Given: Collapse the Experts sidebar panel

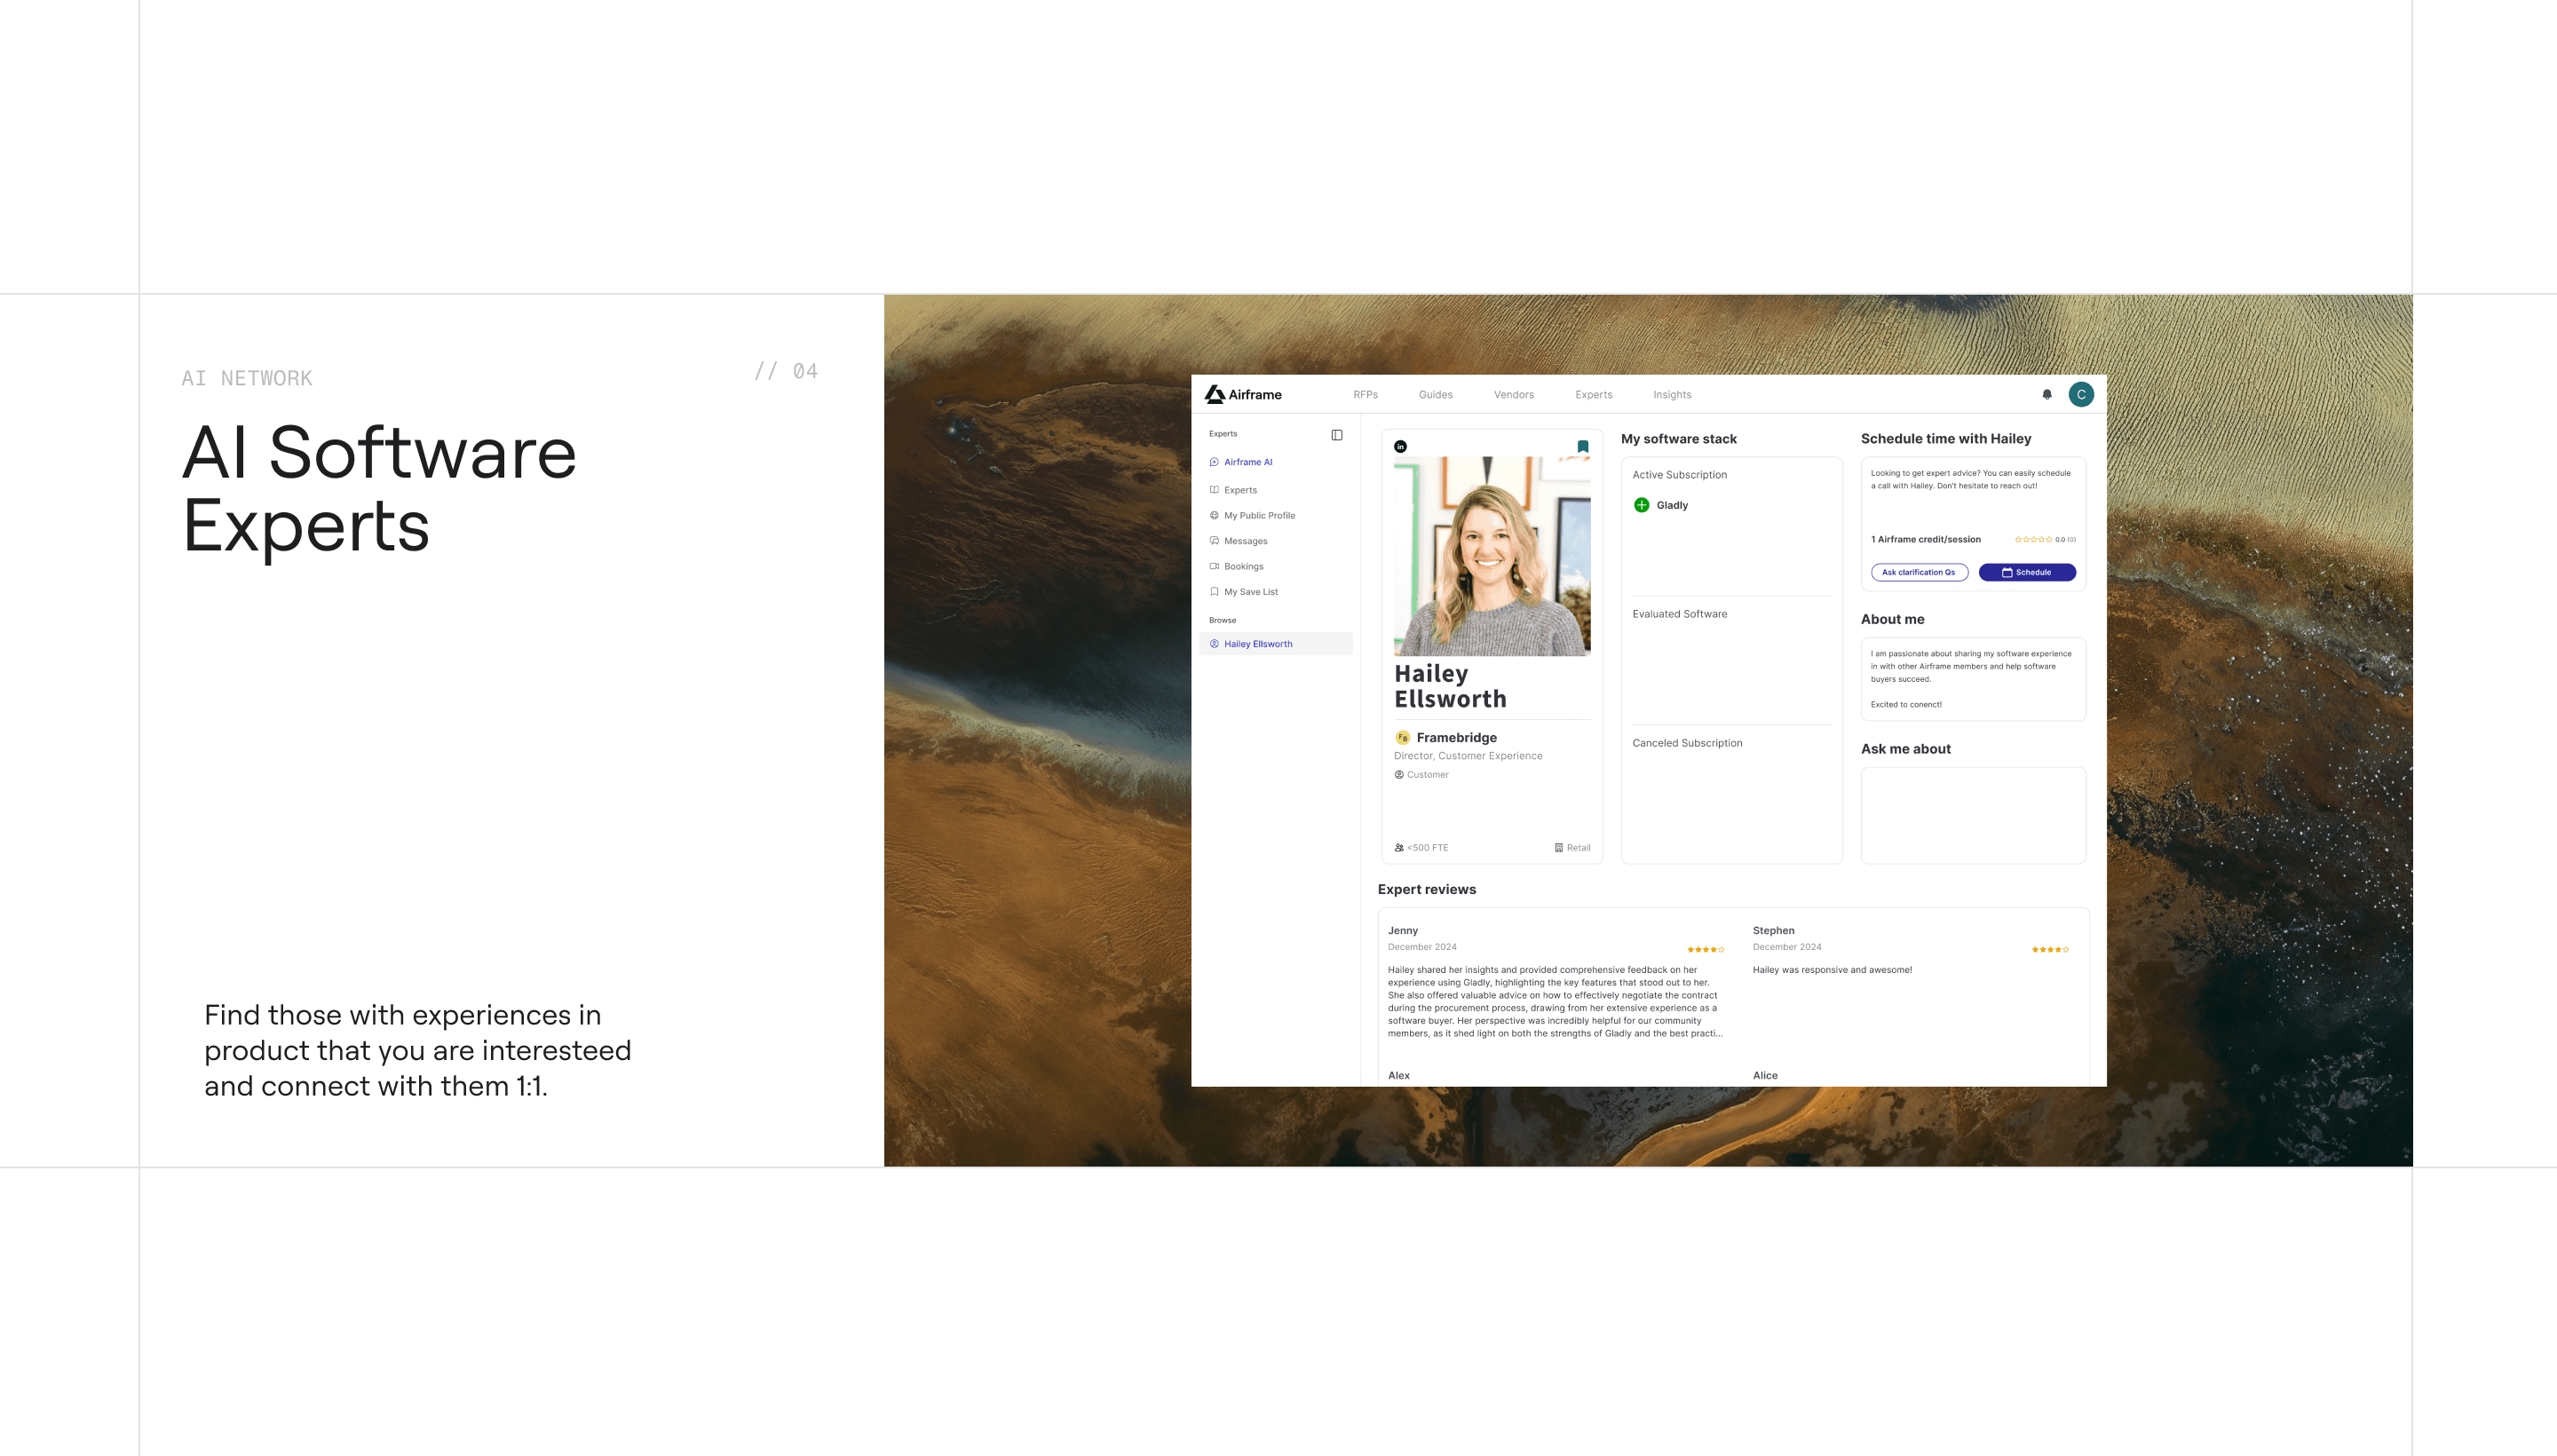Looking at the screenshot, I should [1337, 434].
